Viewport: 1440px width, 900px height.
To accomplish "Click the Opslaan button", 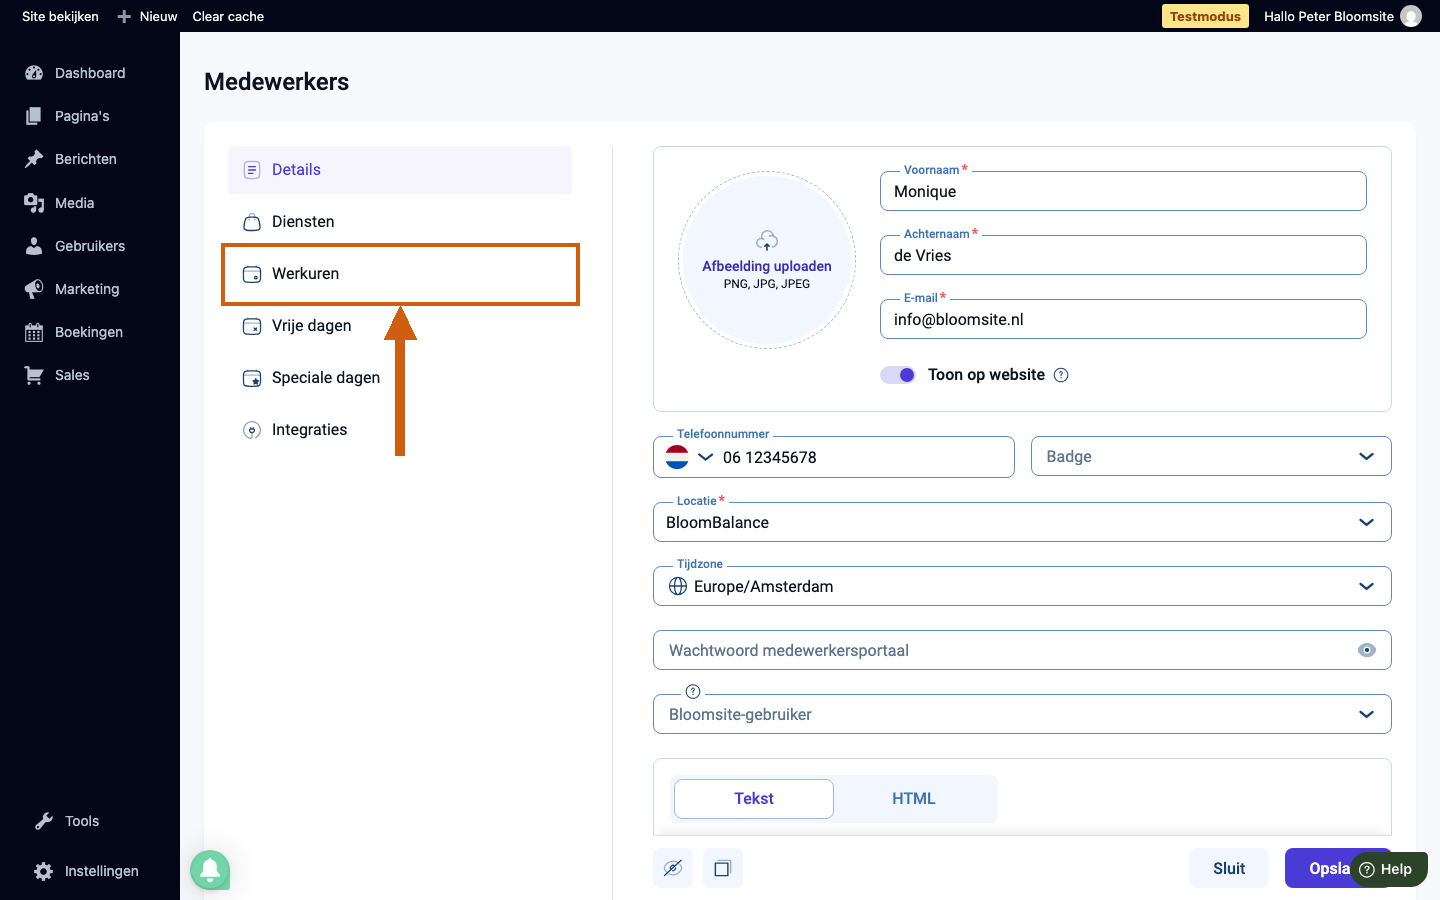I will tap(1320, 868).
